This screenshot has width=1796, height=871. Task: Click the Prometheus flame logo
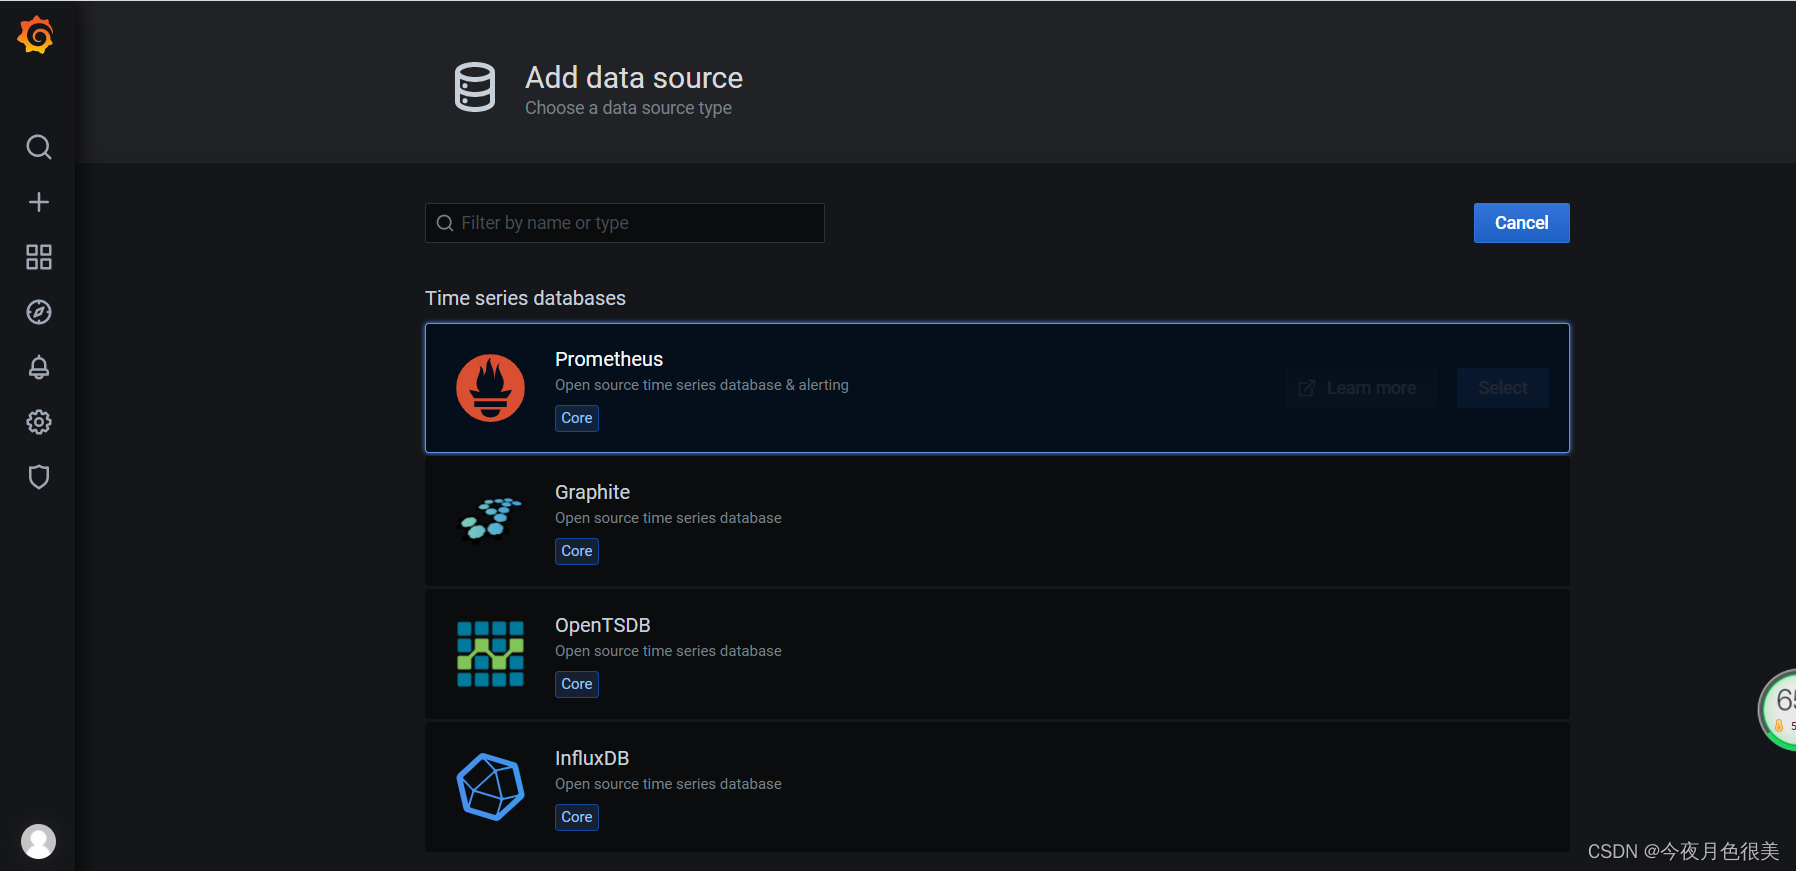(x=490, y=388)
